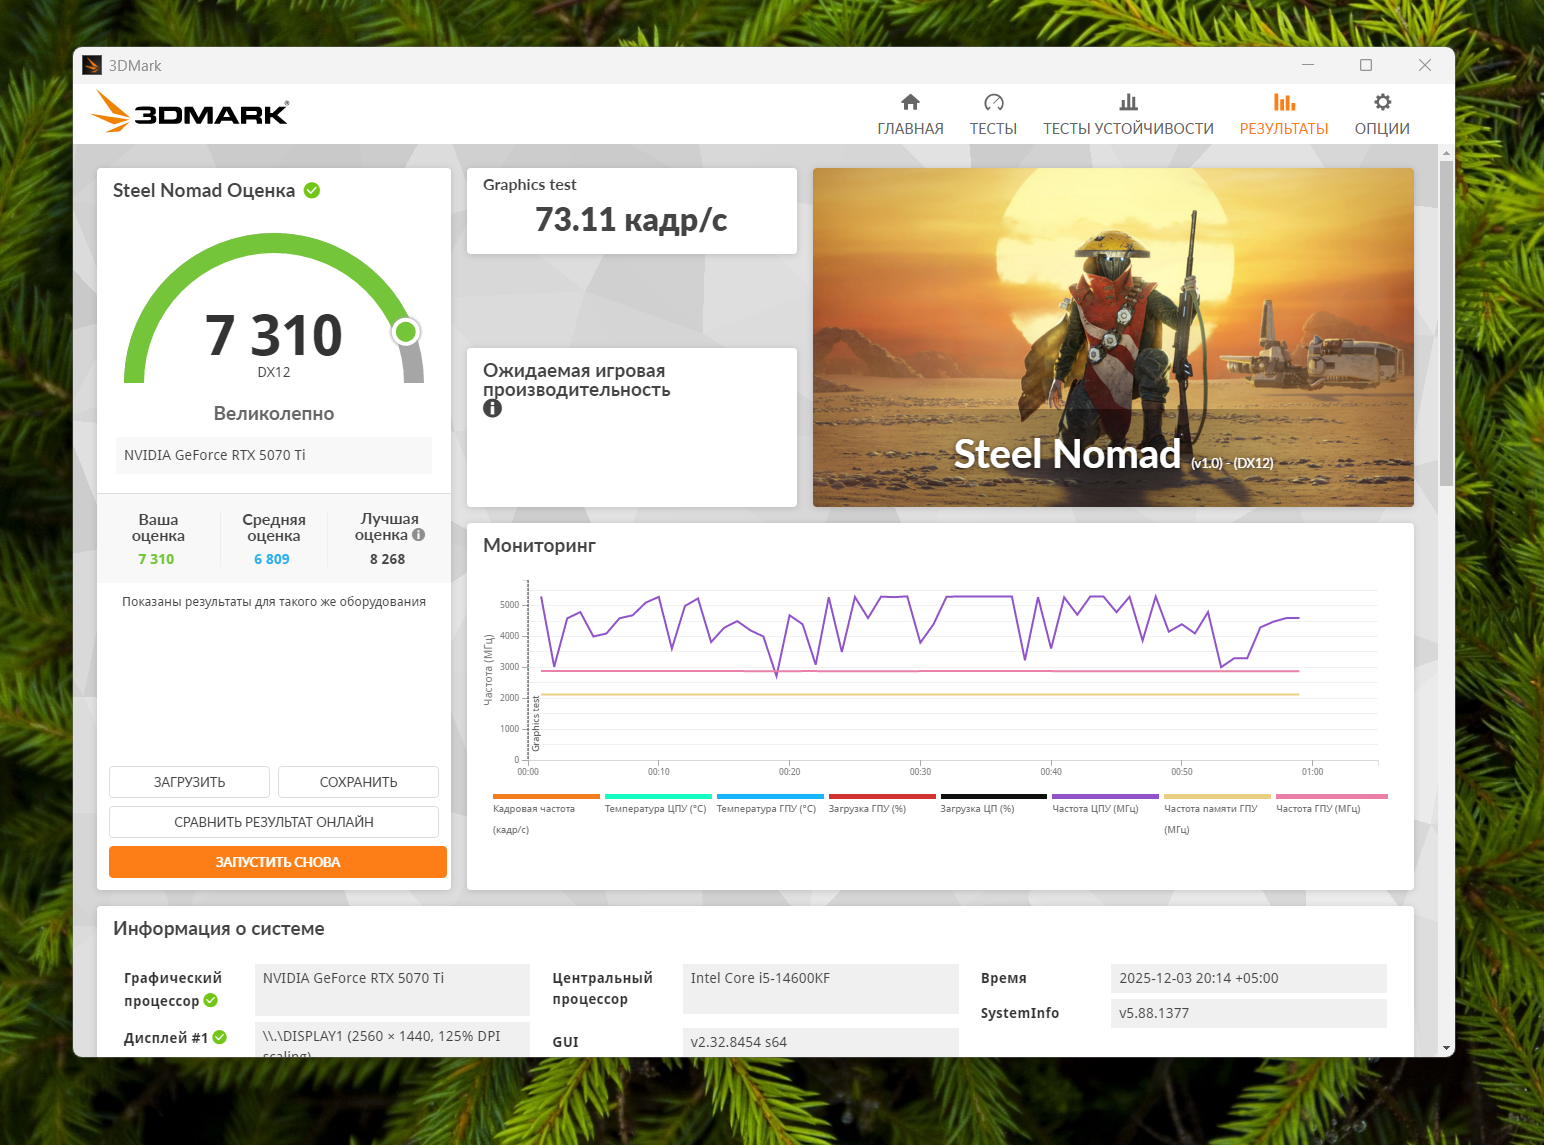Click the Steel Nomad artwork thumbnail
Screen dimensions: 1544x1145
1113,337
